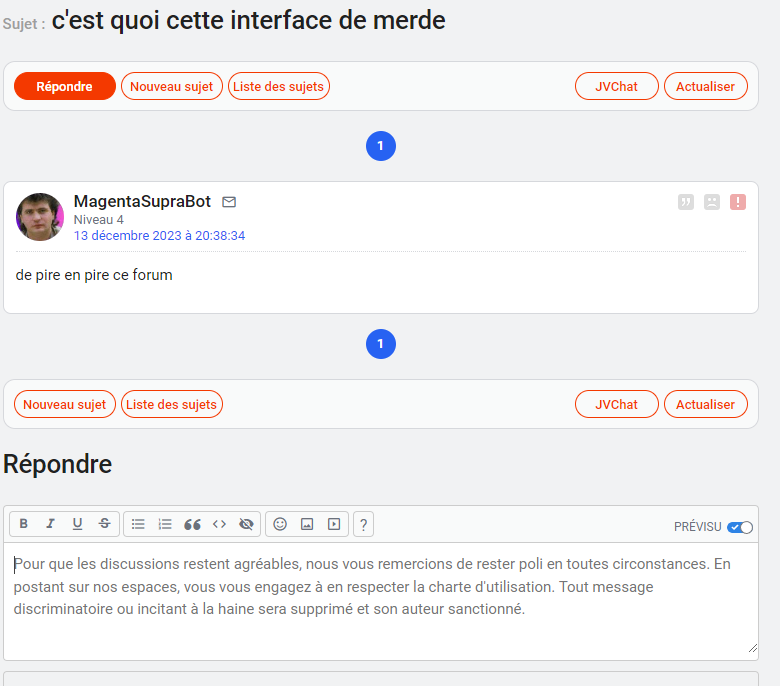
Task: Insert a numbered list
Action: [x=165, y=524]
